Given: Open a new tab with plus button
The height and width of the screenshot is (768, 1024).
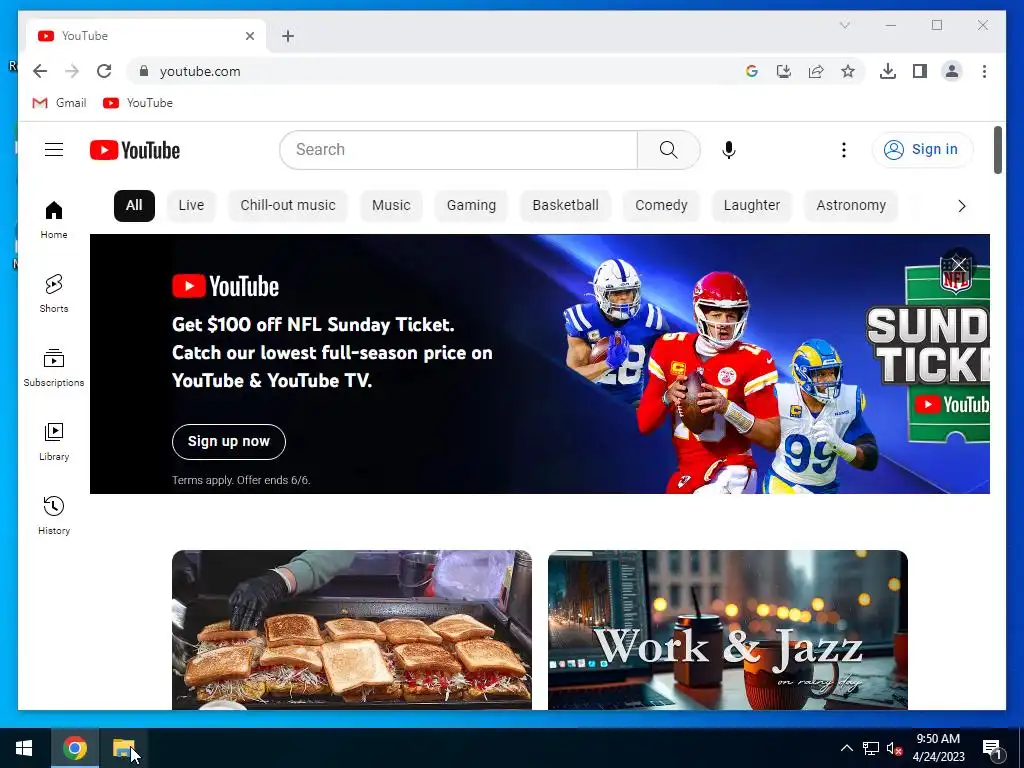Looking at the screenshot, I should tap(288, 36).
